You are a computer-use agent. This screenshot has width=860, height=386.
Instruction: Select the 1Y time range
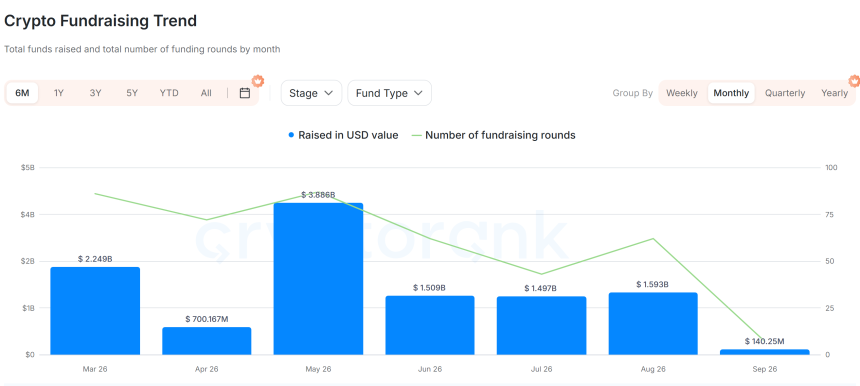pos(59,93)
